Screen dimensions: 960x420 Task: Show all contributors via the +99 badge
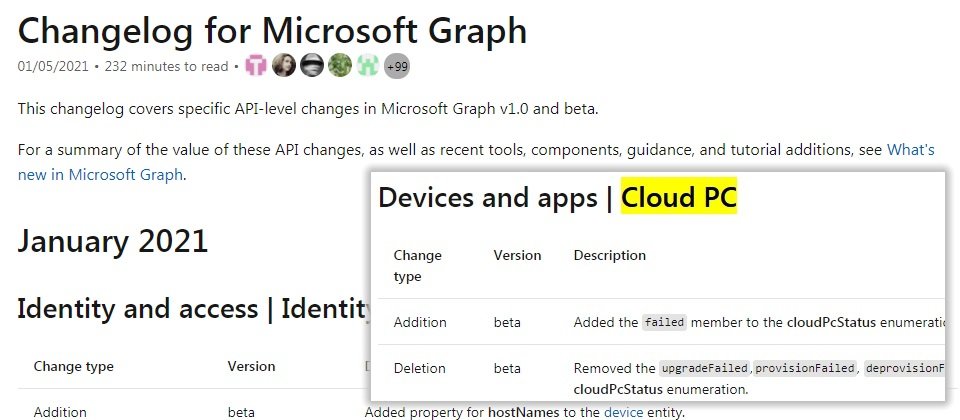pyautogui.click(x=397, y=66)
